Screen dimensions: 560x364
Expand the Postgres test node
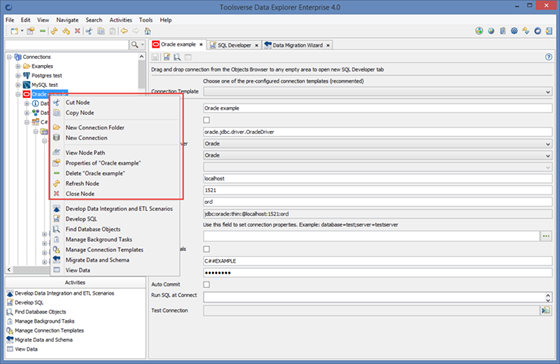(18, 75)
